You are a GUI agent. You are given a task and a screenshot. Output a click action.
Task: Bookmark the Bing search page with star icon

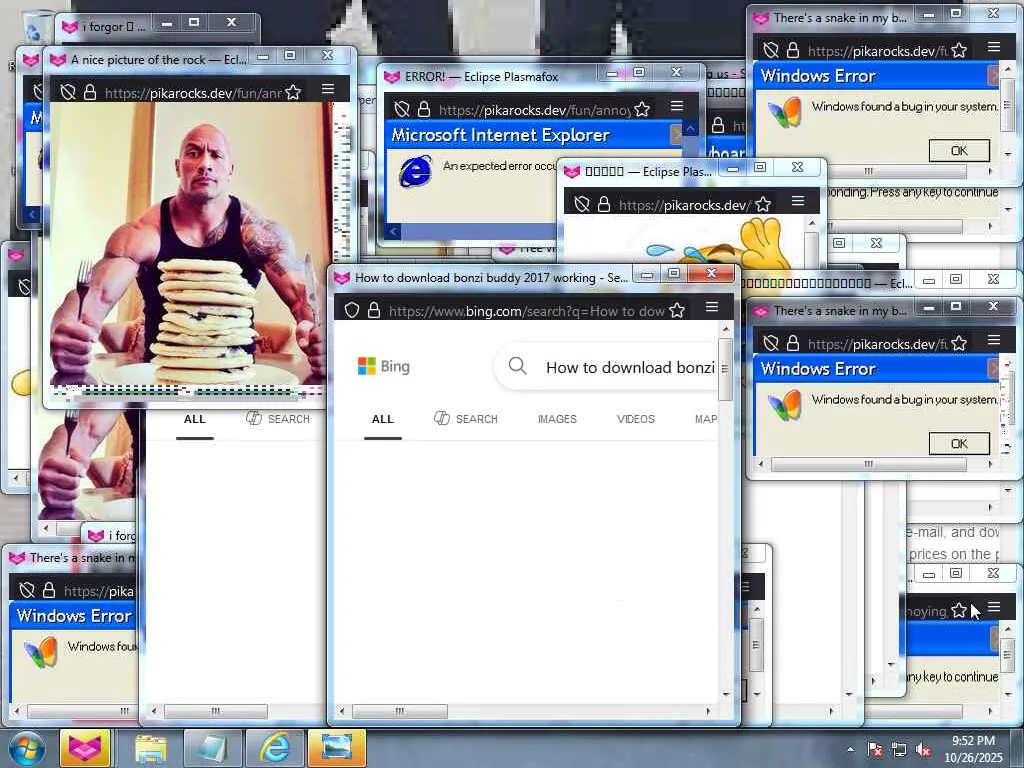(x=677, y=310)
